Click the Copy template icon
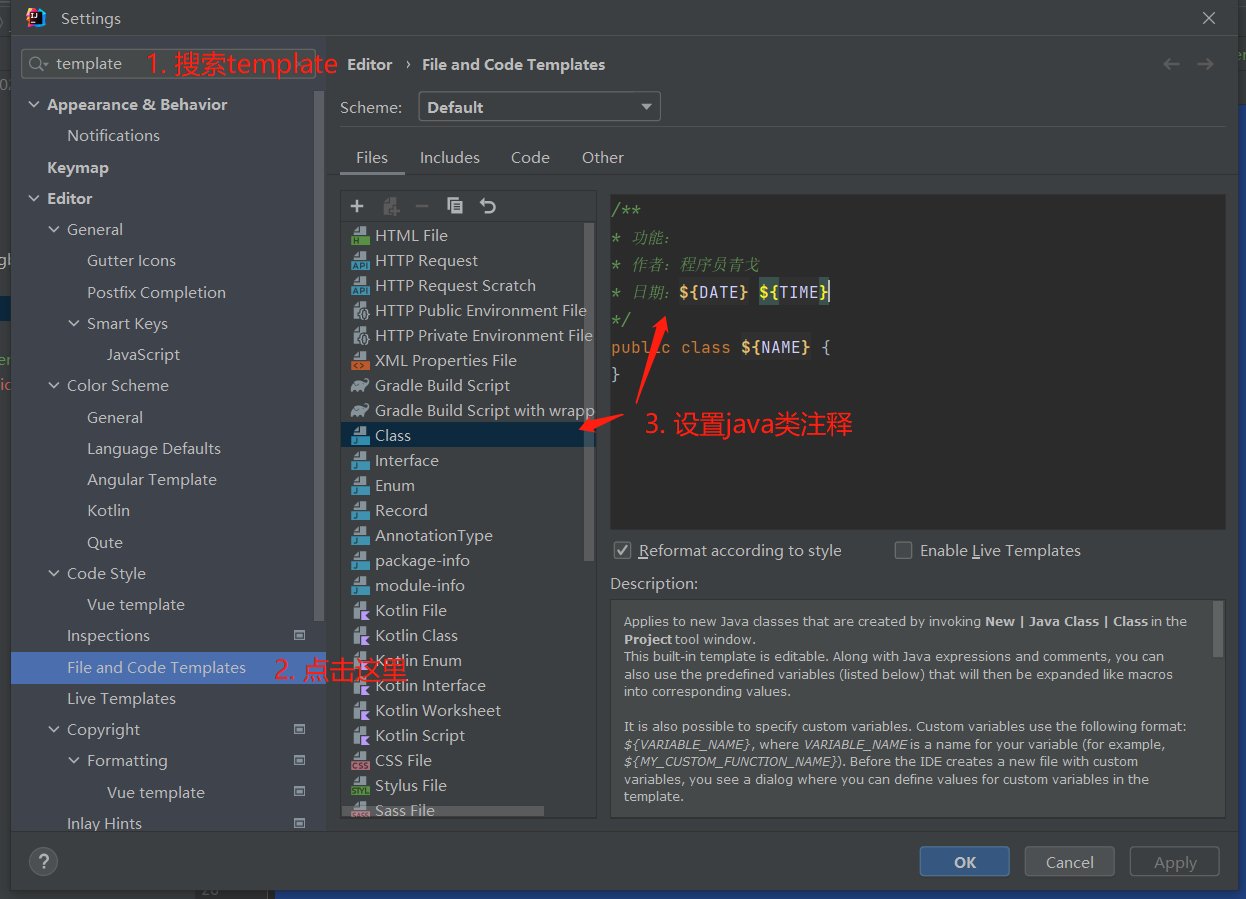The image size is (1246, 899). pos(455,206)
